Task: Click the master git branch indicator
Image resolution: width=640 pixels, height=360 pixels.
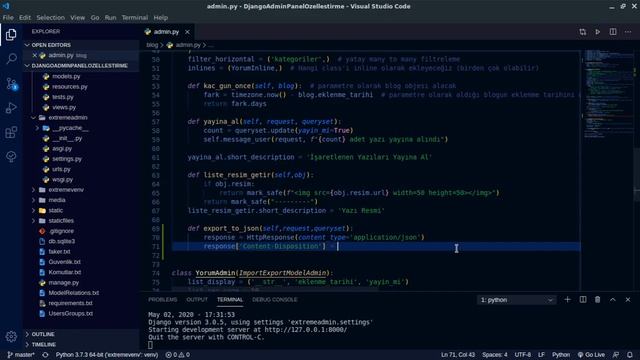Action: pos(21,355)
